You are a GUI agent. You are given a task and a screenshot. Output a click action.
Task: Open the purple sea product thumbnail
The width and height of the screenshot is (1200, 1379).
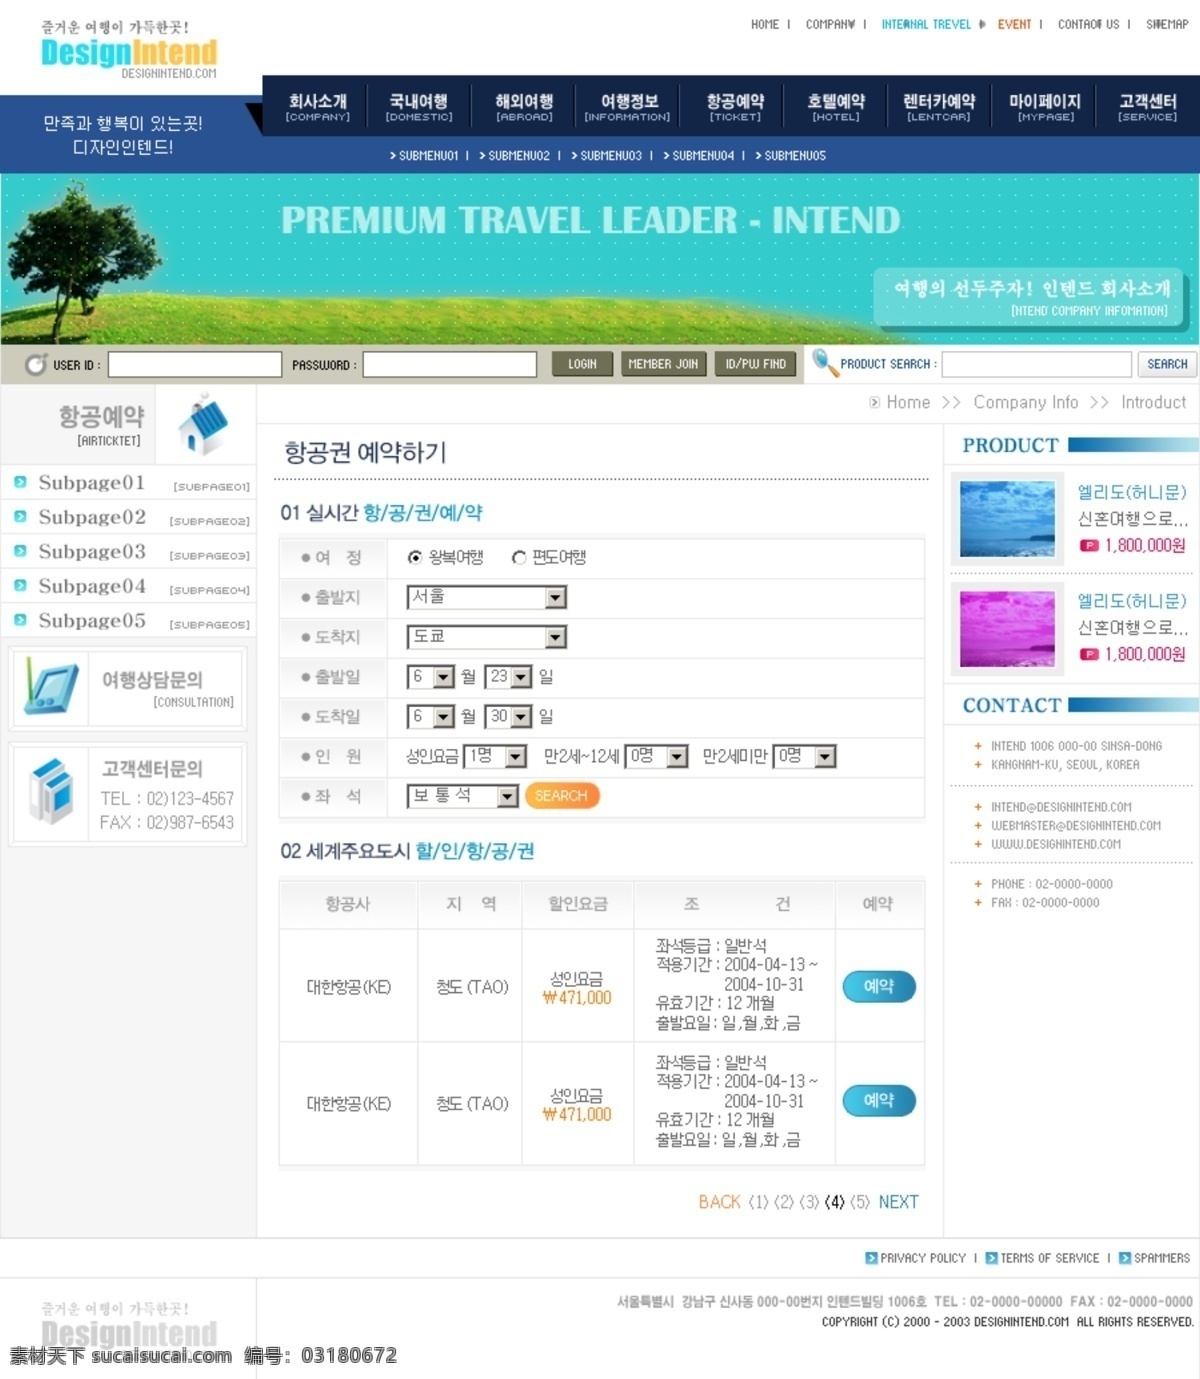[x=1007, y=629]
